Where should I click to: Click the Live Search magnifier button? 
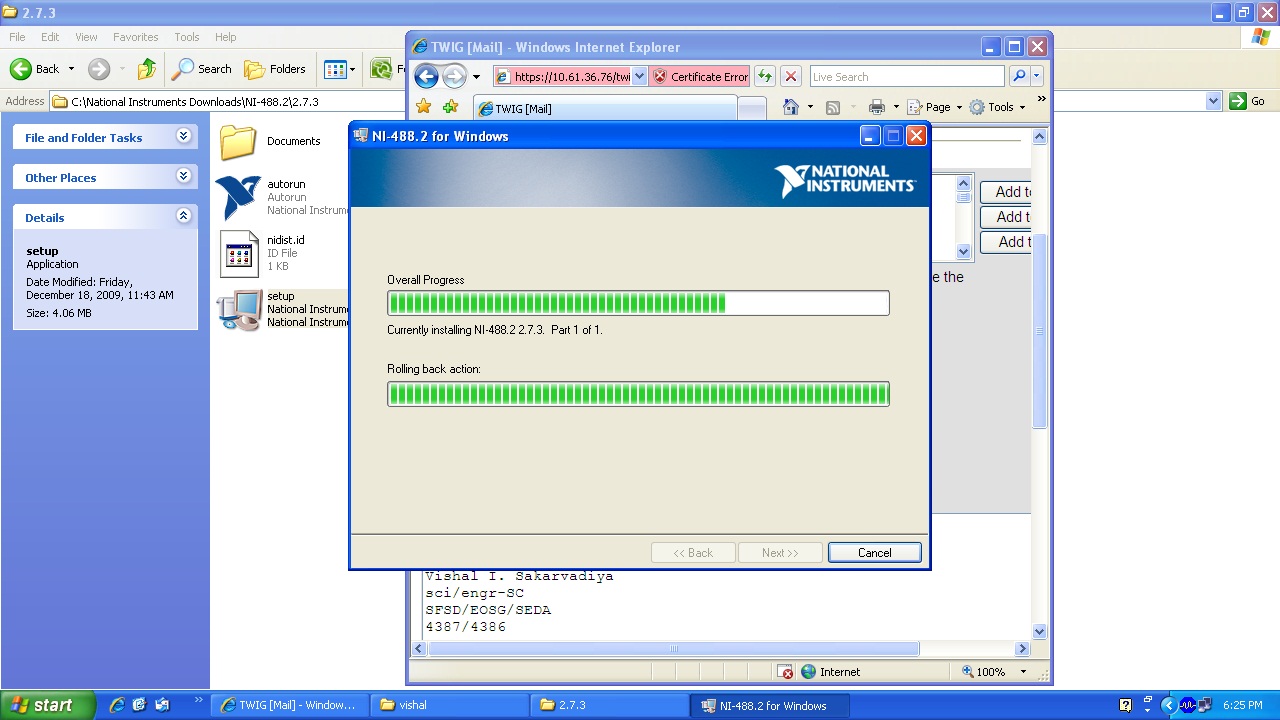(1019, 77)
